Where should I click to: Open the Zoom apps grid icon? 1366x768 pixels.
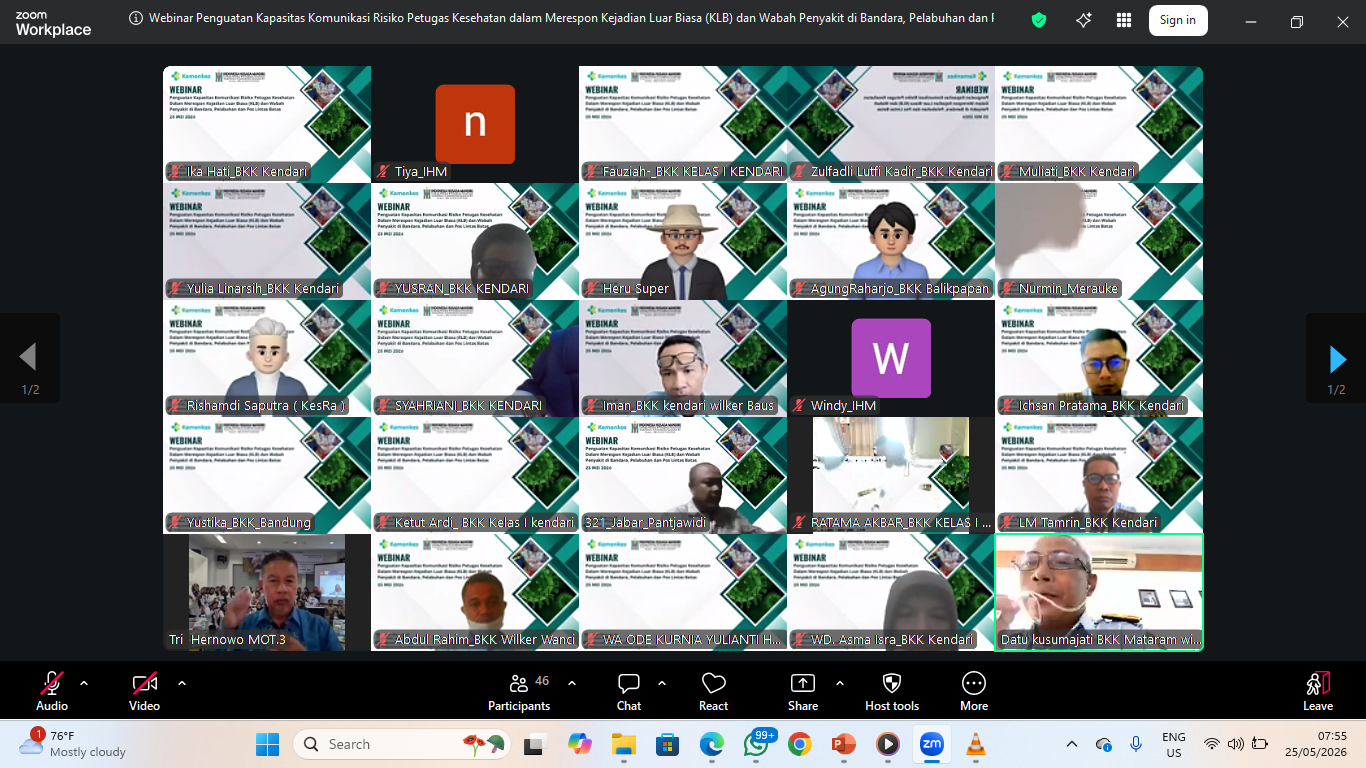pyautogui.click(x=1124, y=20)
